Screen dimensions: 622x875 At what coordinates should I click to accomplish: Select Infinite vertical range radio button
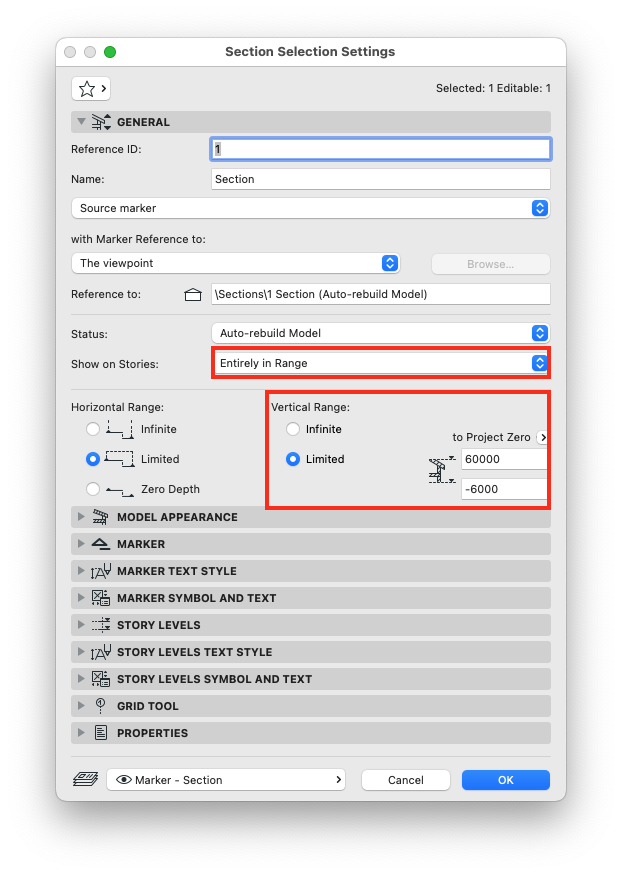tap(293, 429)
